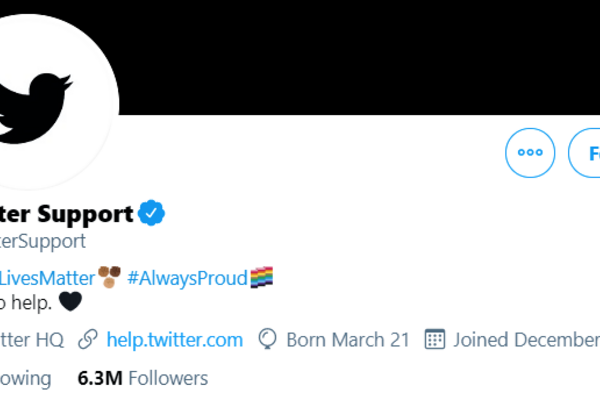Click the calendar joined-date icon
600x400 pixels.
tap(434, 340)
